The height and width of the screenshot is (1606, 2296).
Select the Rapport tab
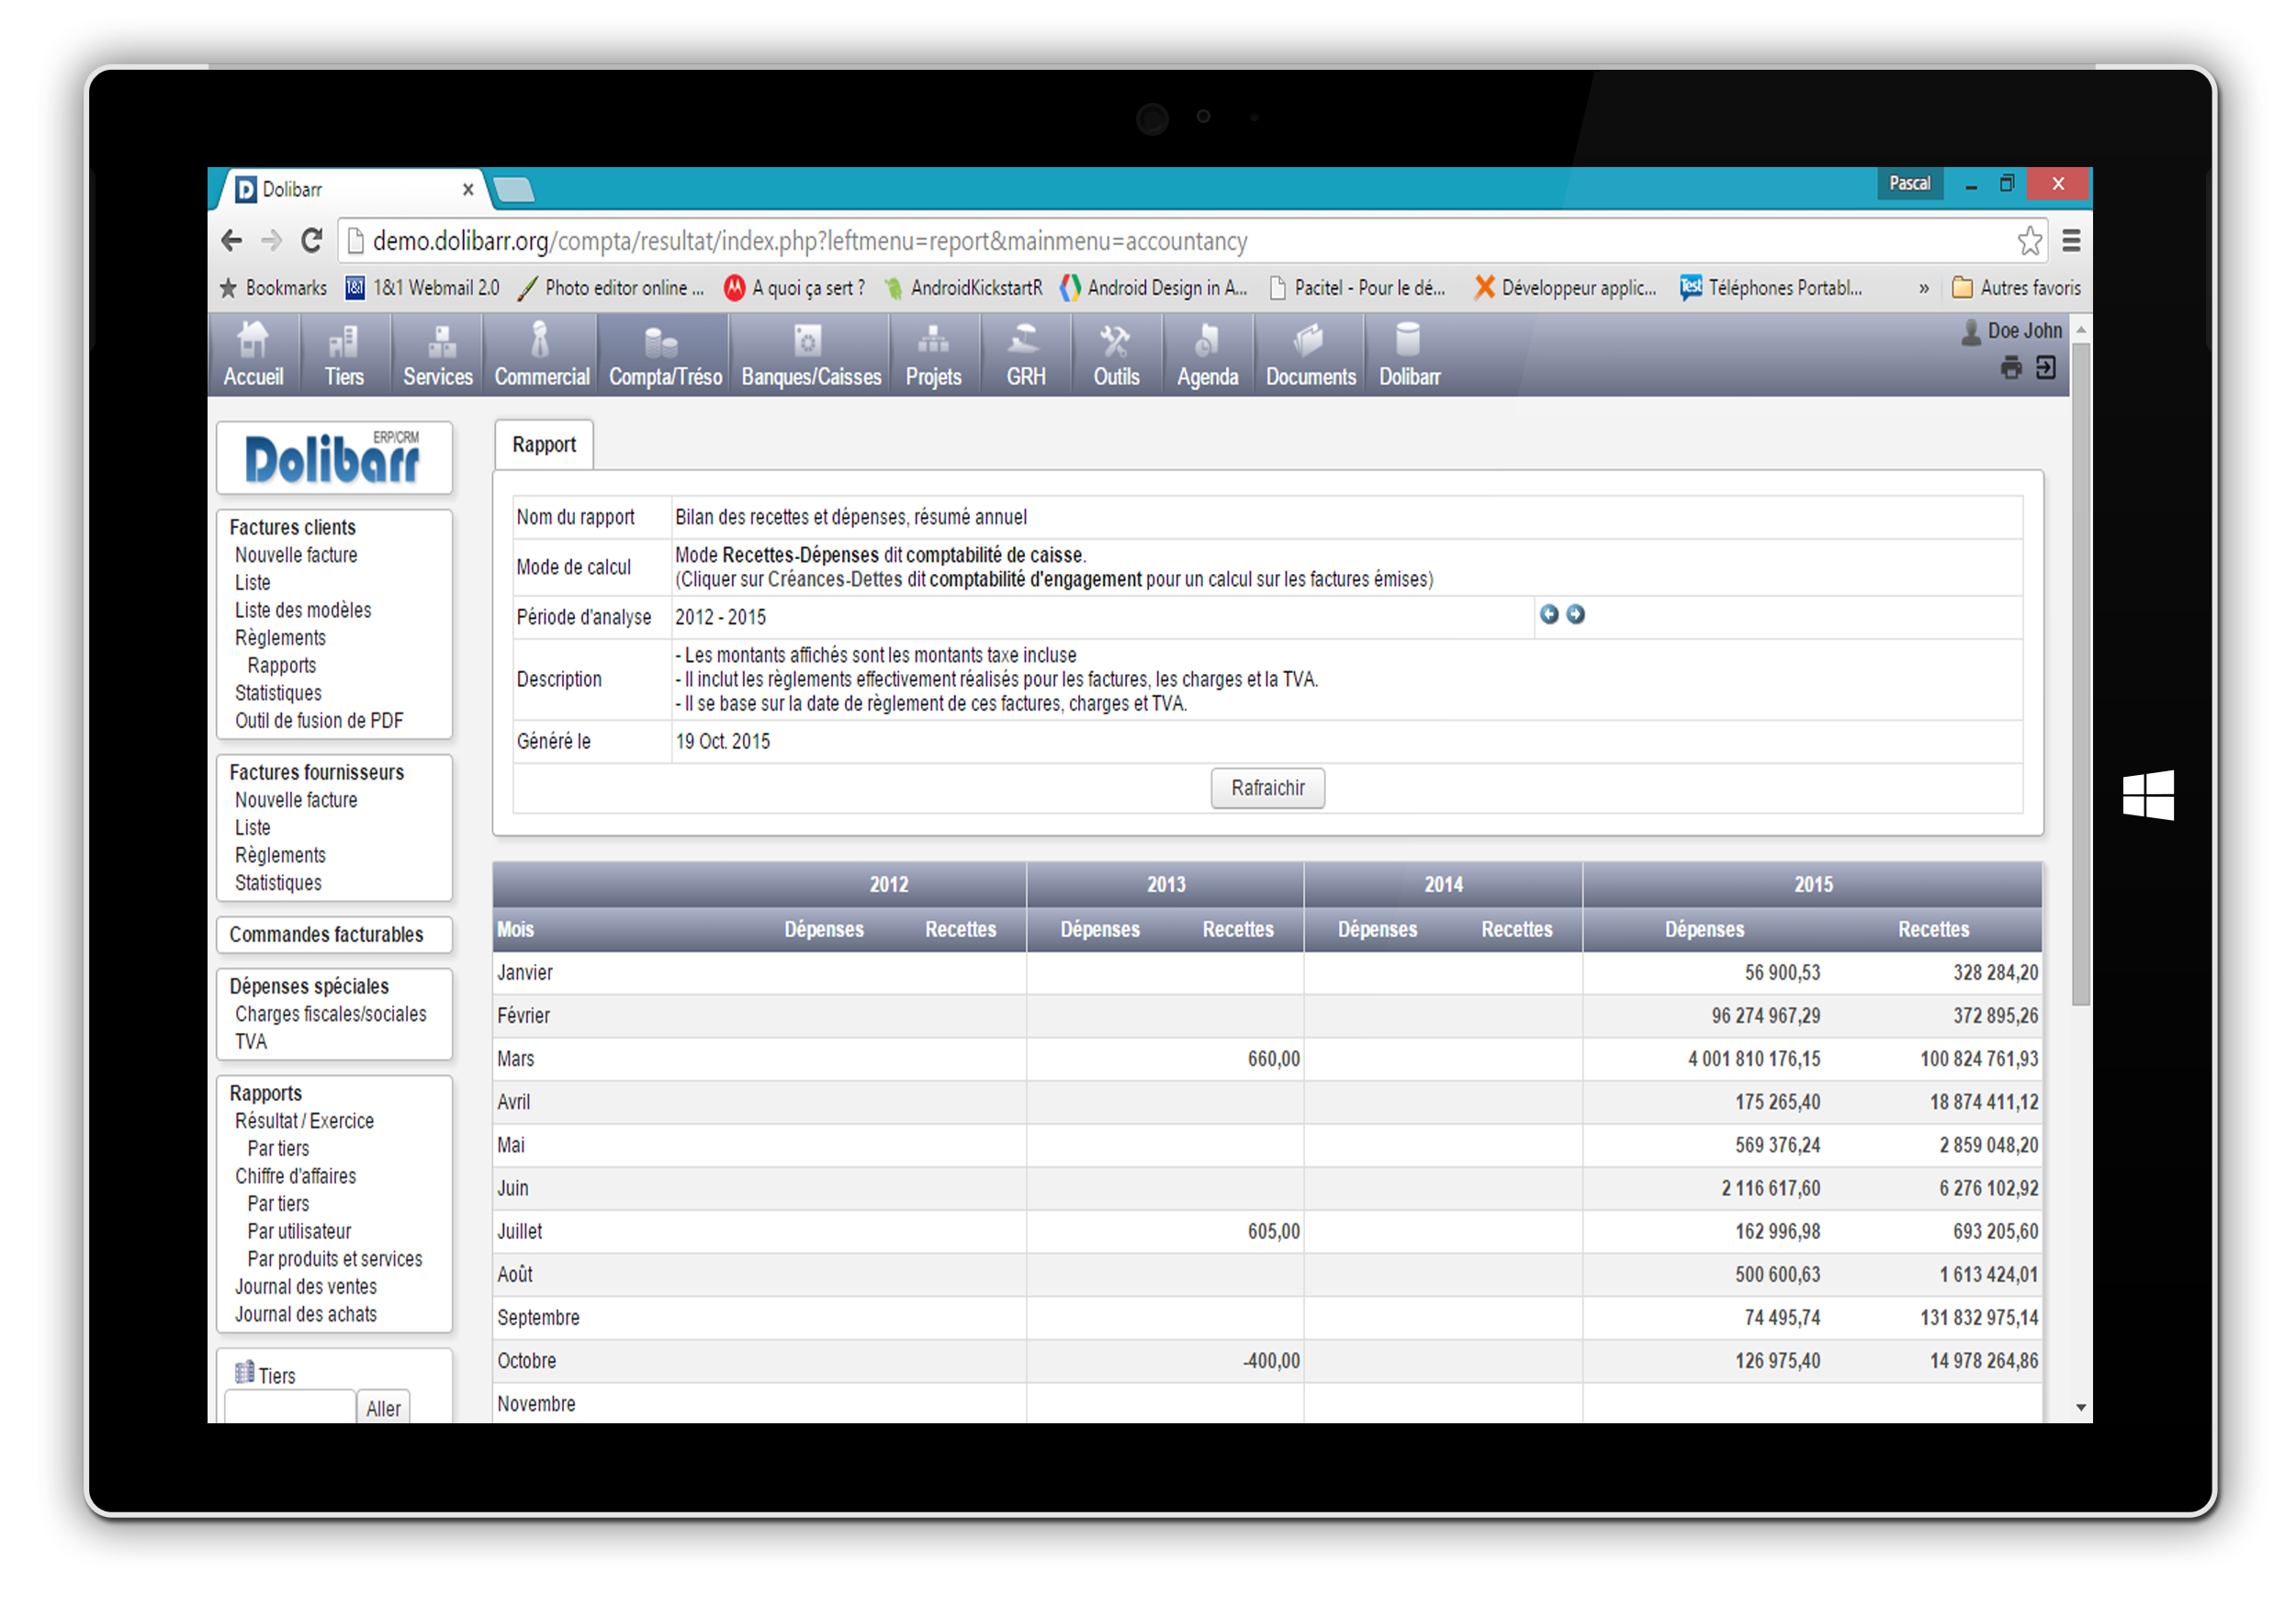[544, 445]
